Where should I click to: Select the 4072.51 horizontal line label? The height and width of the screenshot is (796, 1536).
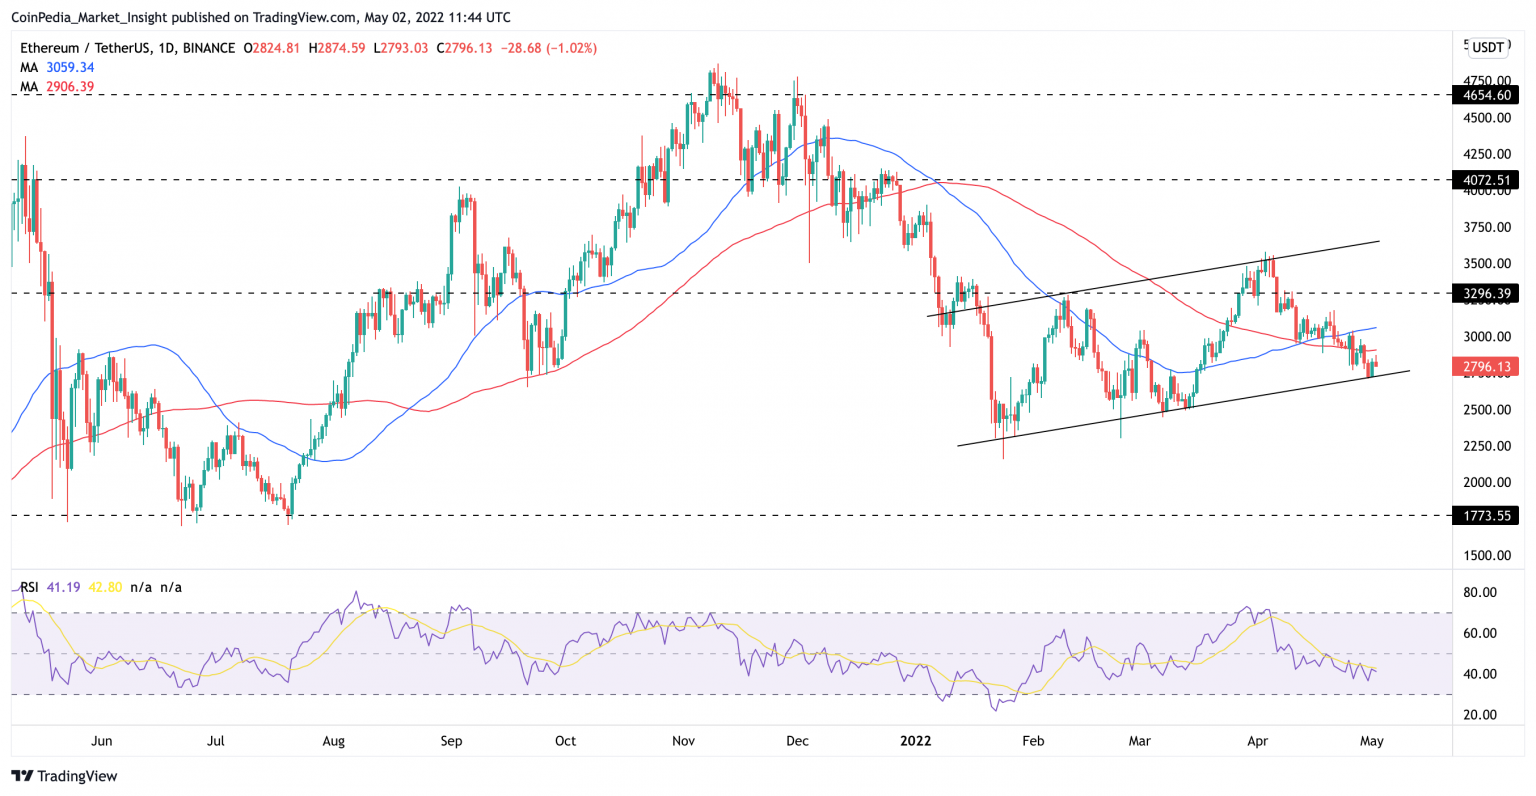1486,181
